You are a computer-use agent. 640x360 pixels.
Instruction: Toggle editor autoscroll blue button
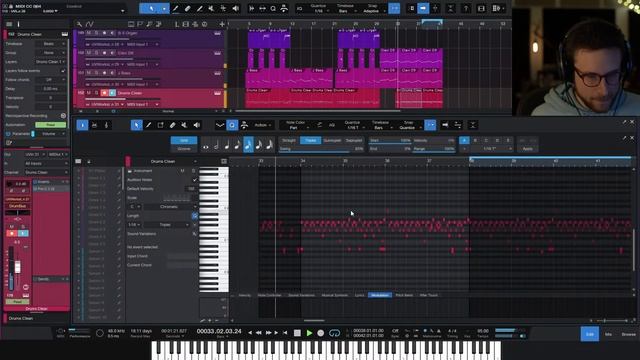[x=430, y=125]
